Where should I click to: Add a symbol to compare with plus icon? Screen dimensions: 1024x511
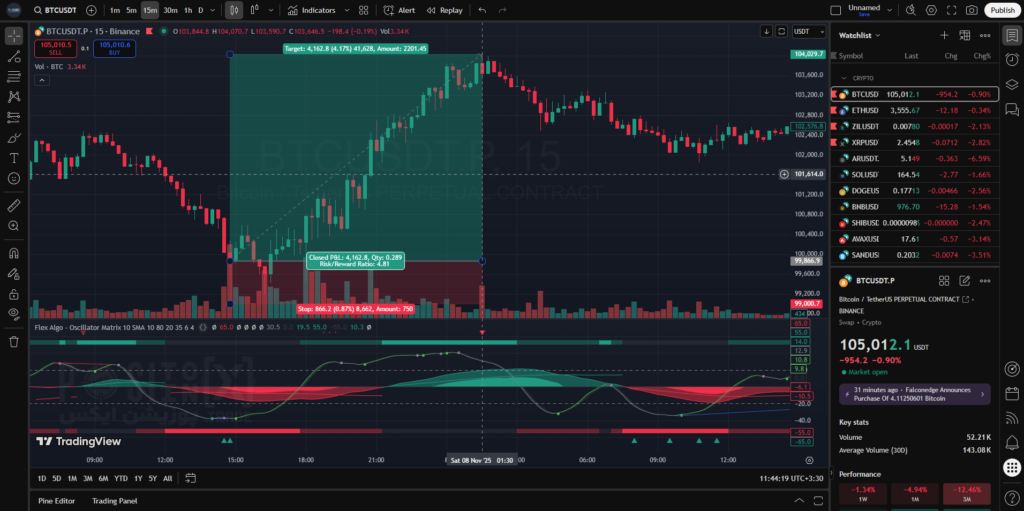point(91,10)
